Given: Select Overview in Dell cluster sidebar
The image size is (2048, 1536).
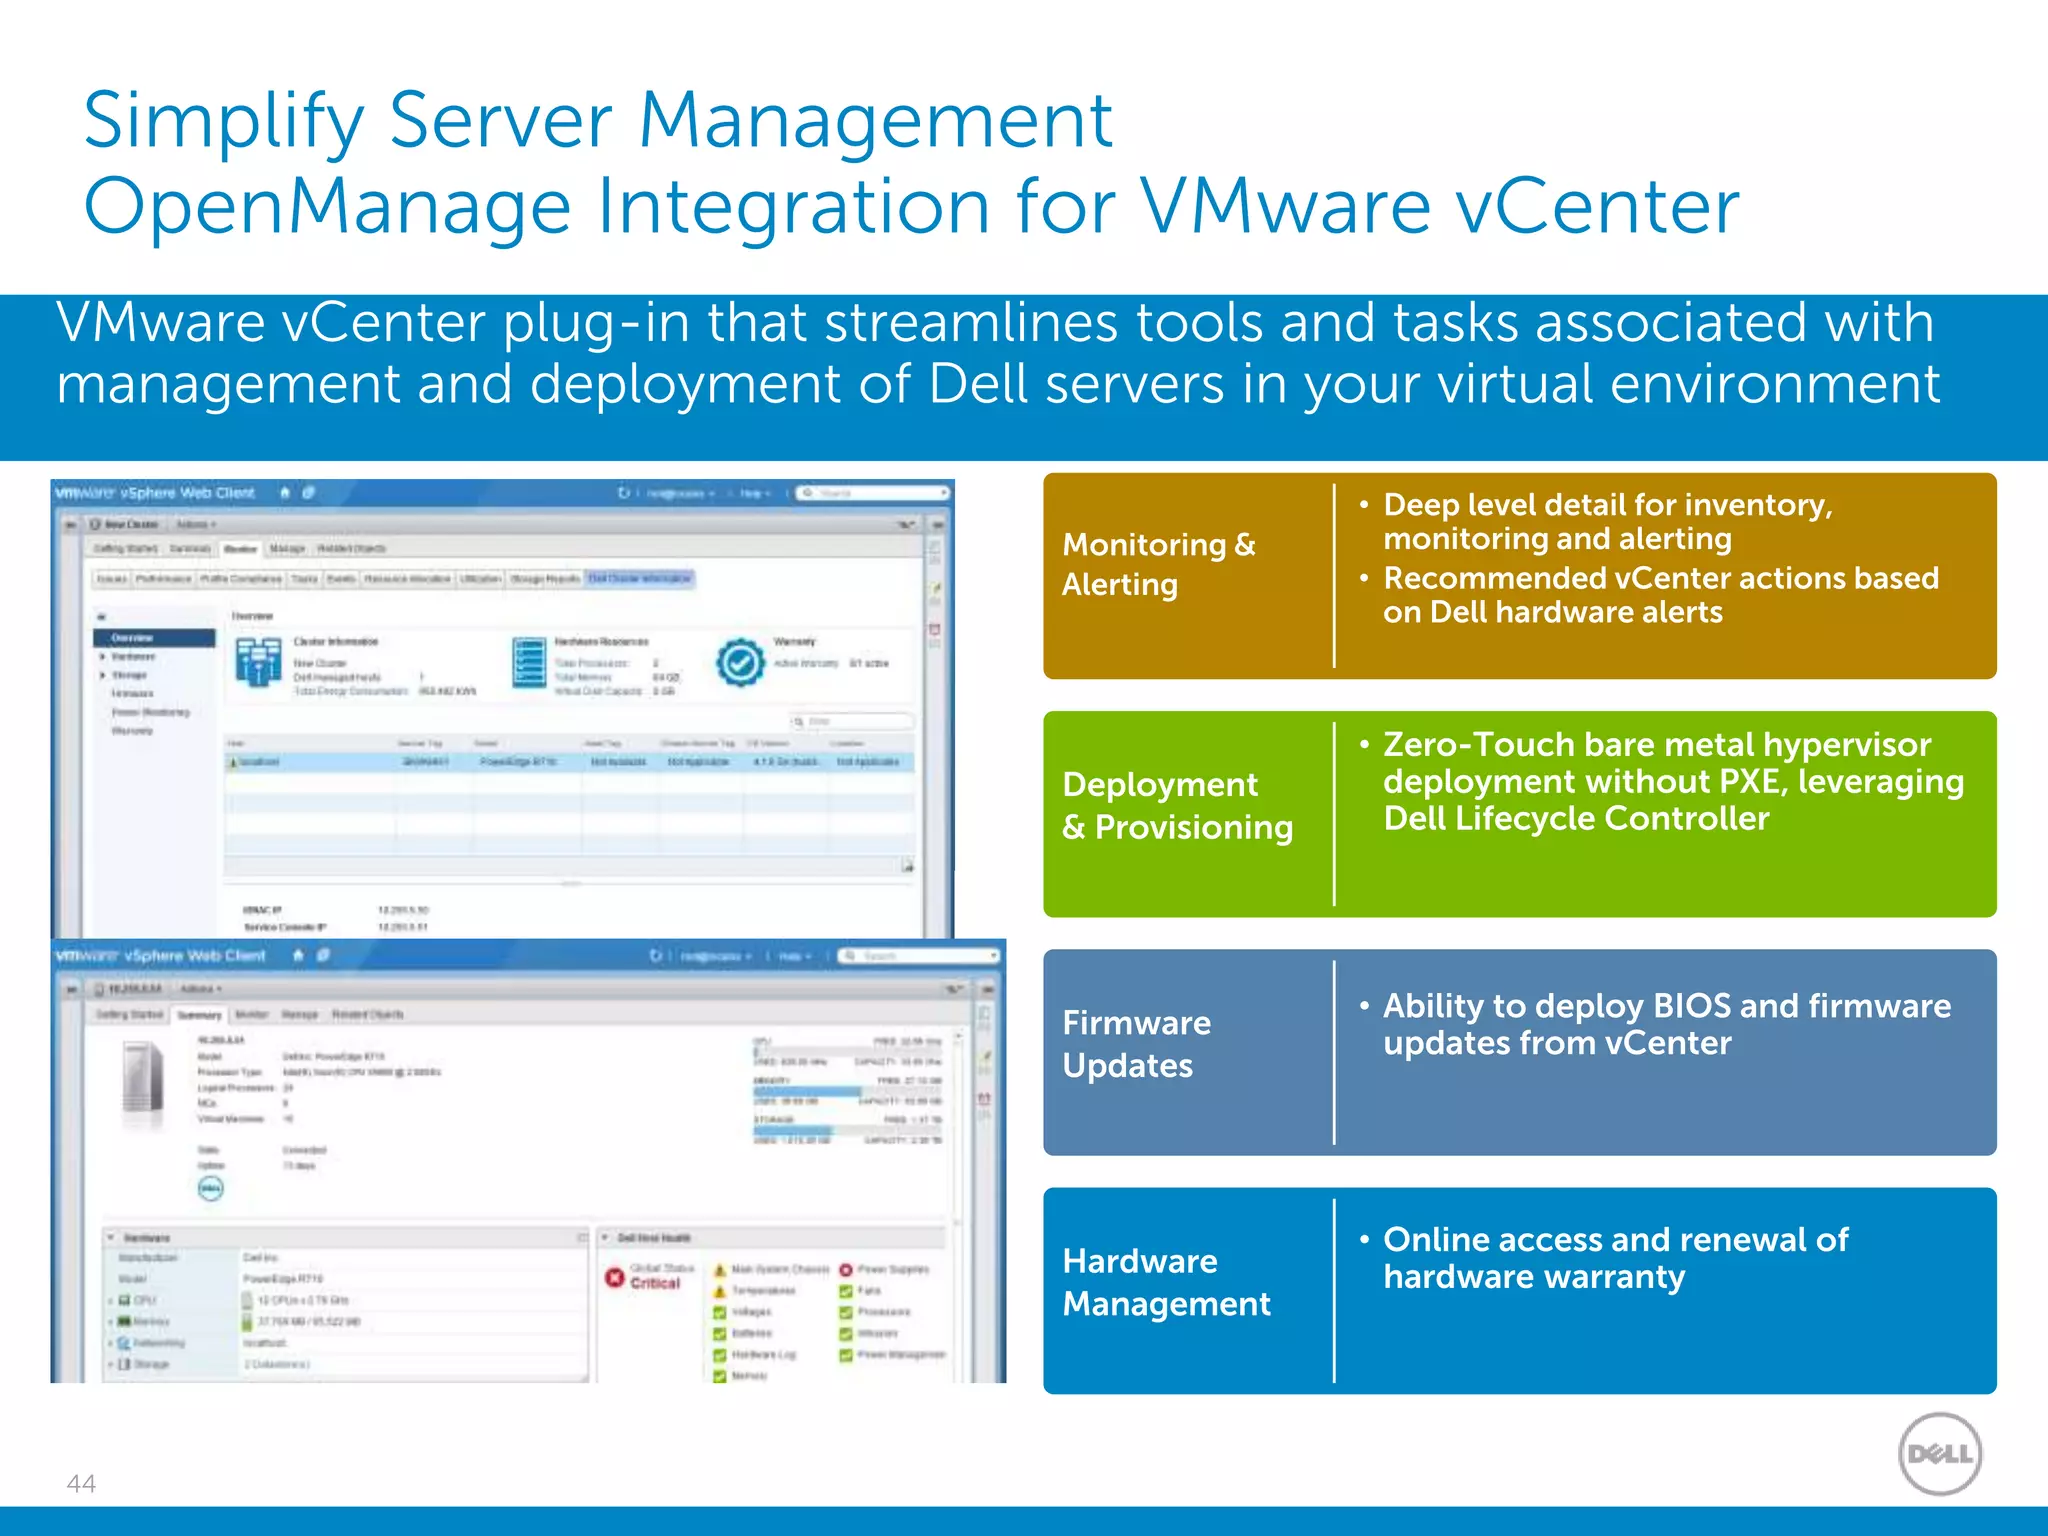Looking at the screenshot, I should 155,638.
